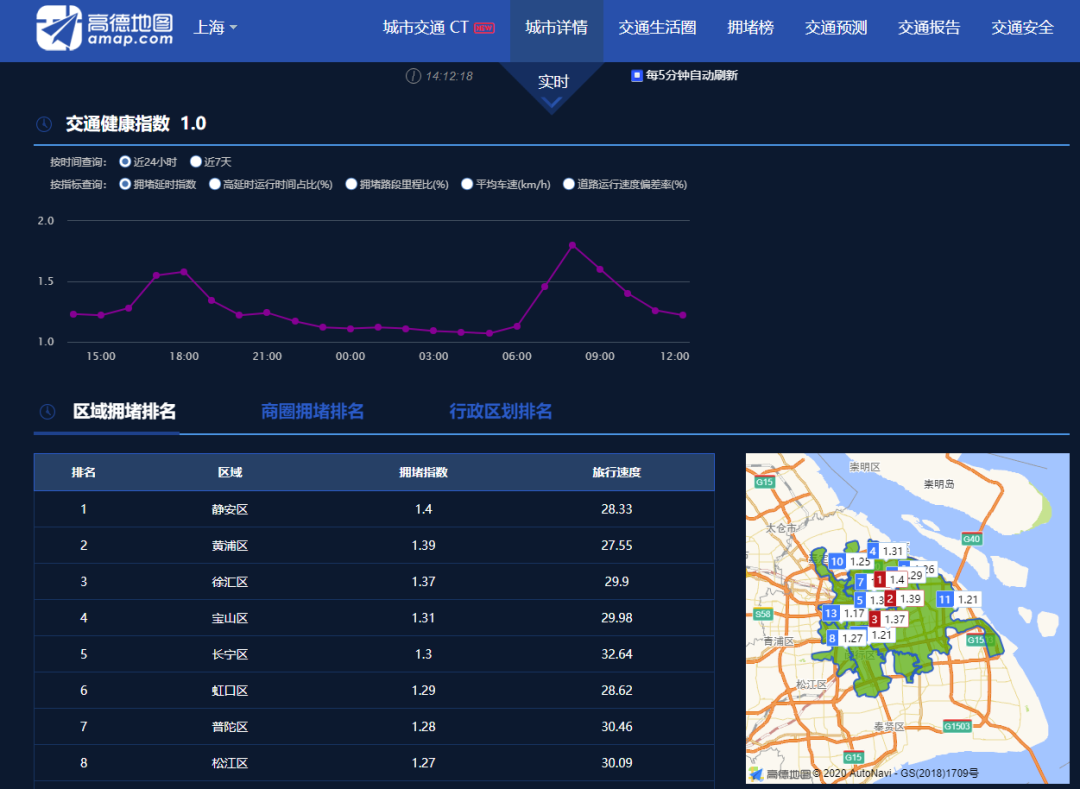
Task: Open the 交通安全 page
Action: 1022,28
